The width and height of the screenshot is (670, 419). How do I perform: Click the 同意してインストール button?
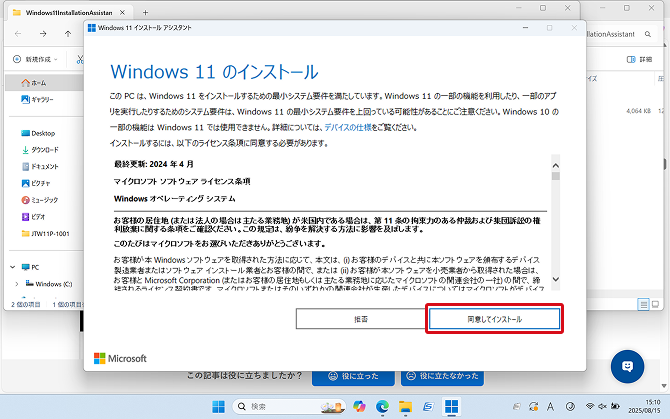click(494, 319)
